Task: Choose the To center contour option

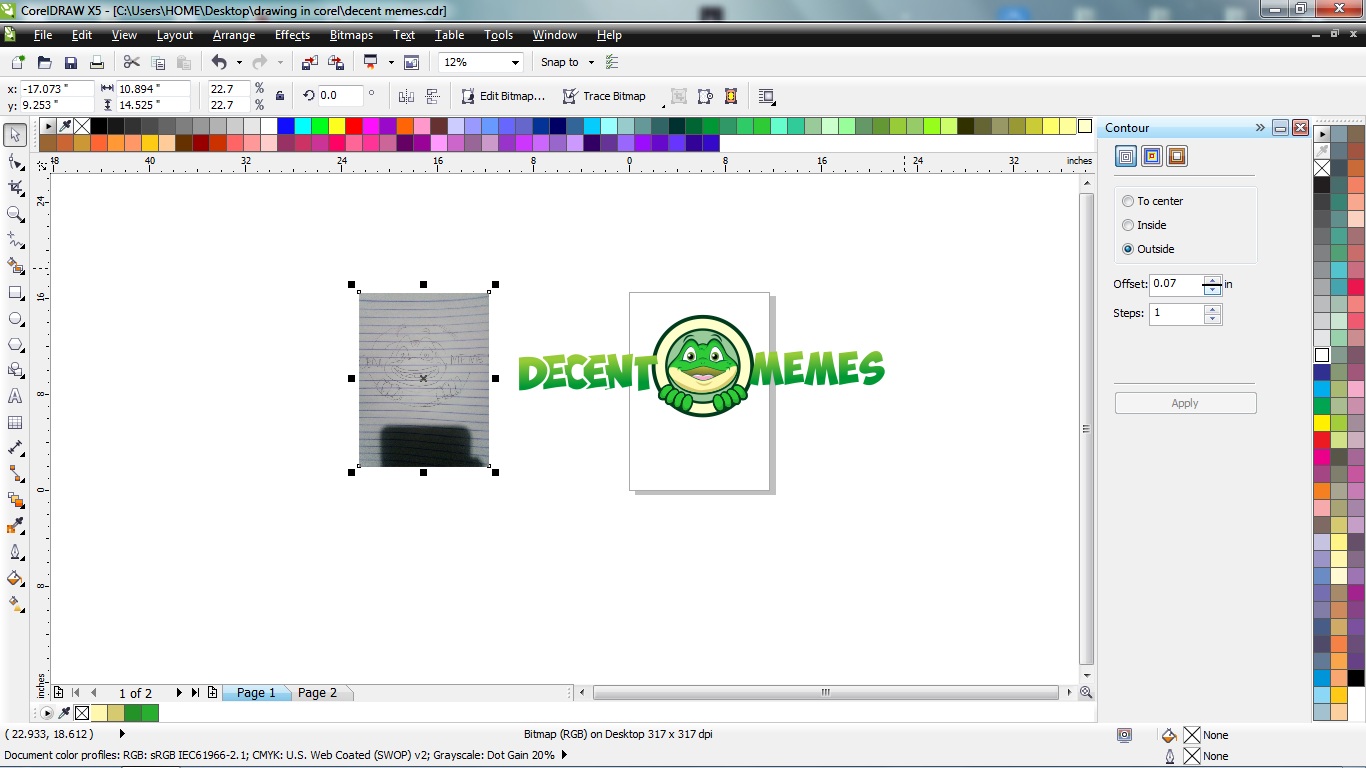Action: (x=1153, y=201)
